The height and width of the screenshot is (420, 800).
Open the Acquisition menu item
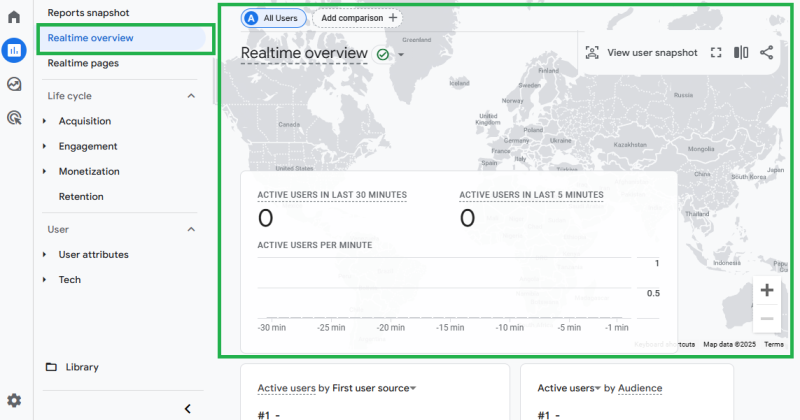point(85,121)
